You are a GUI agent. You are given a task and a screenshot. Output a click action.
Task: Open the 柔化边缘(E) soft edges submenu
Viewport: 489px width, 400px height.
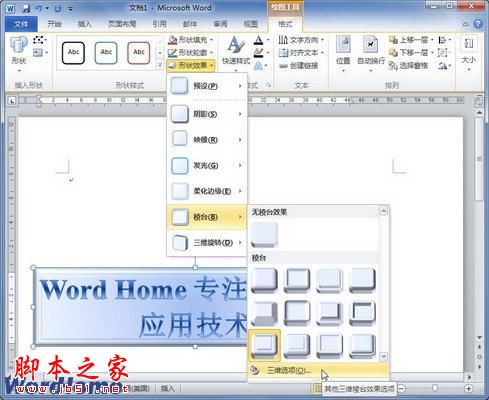(x=207, y=191)
